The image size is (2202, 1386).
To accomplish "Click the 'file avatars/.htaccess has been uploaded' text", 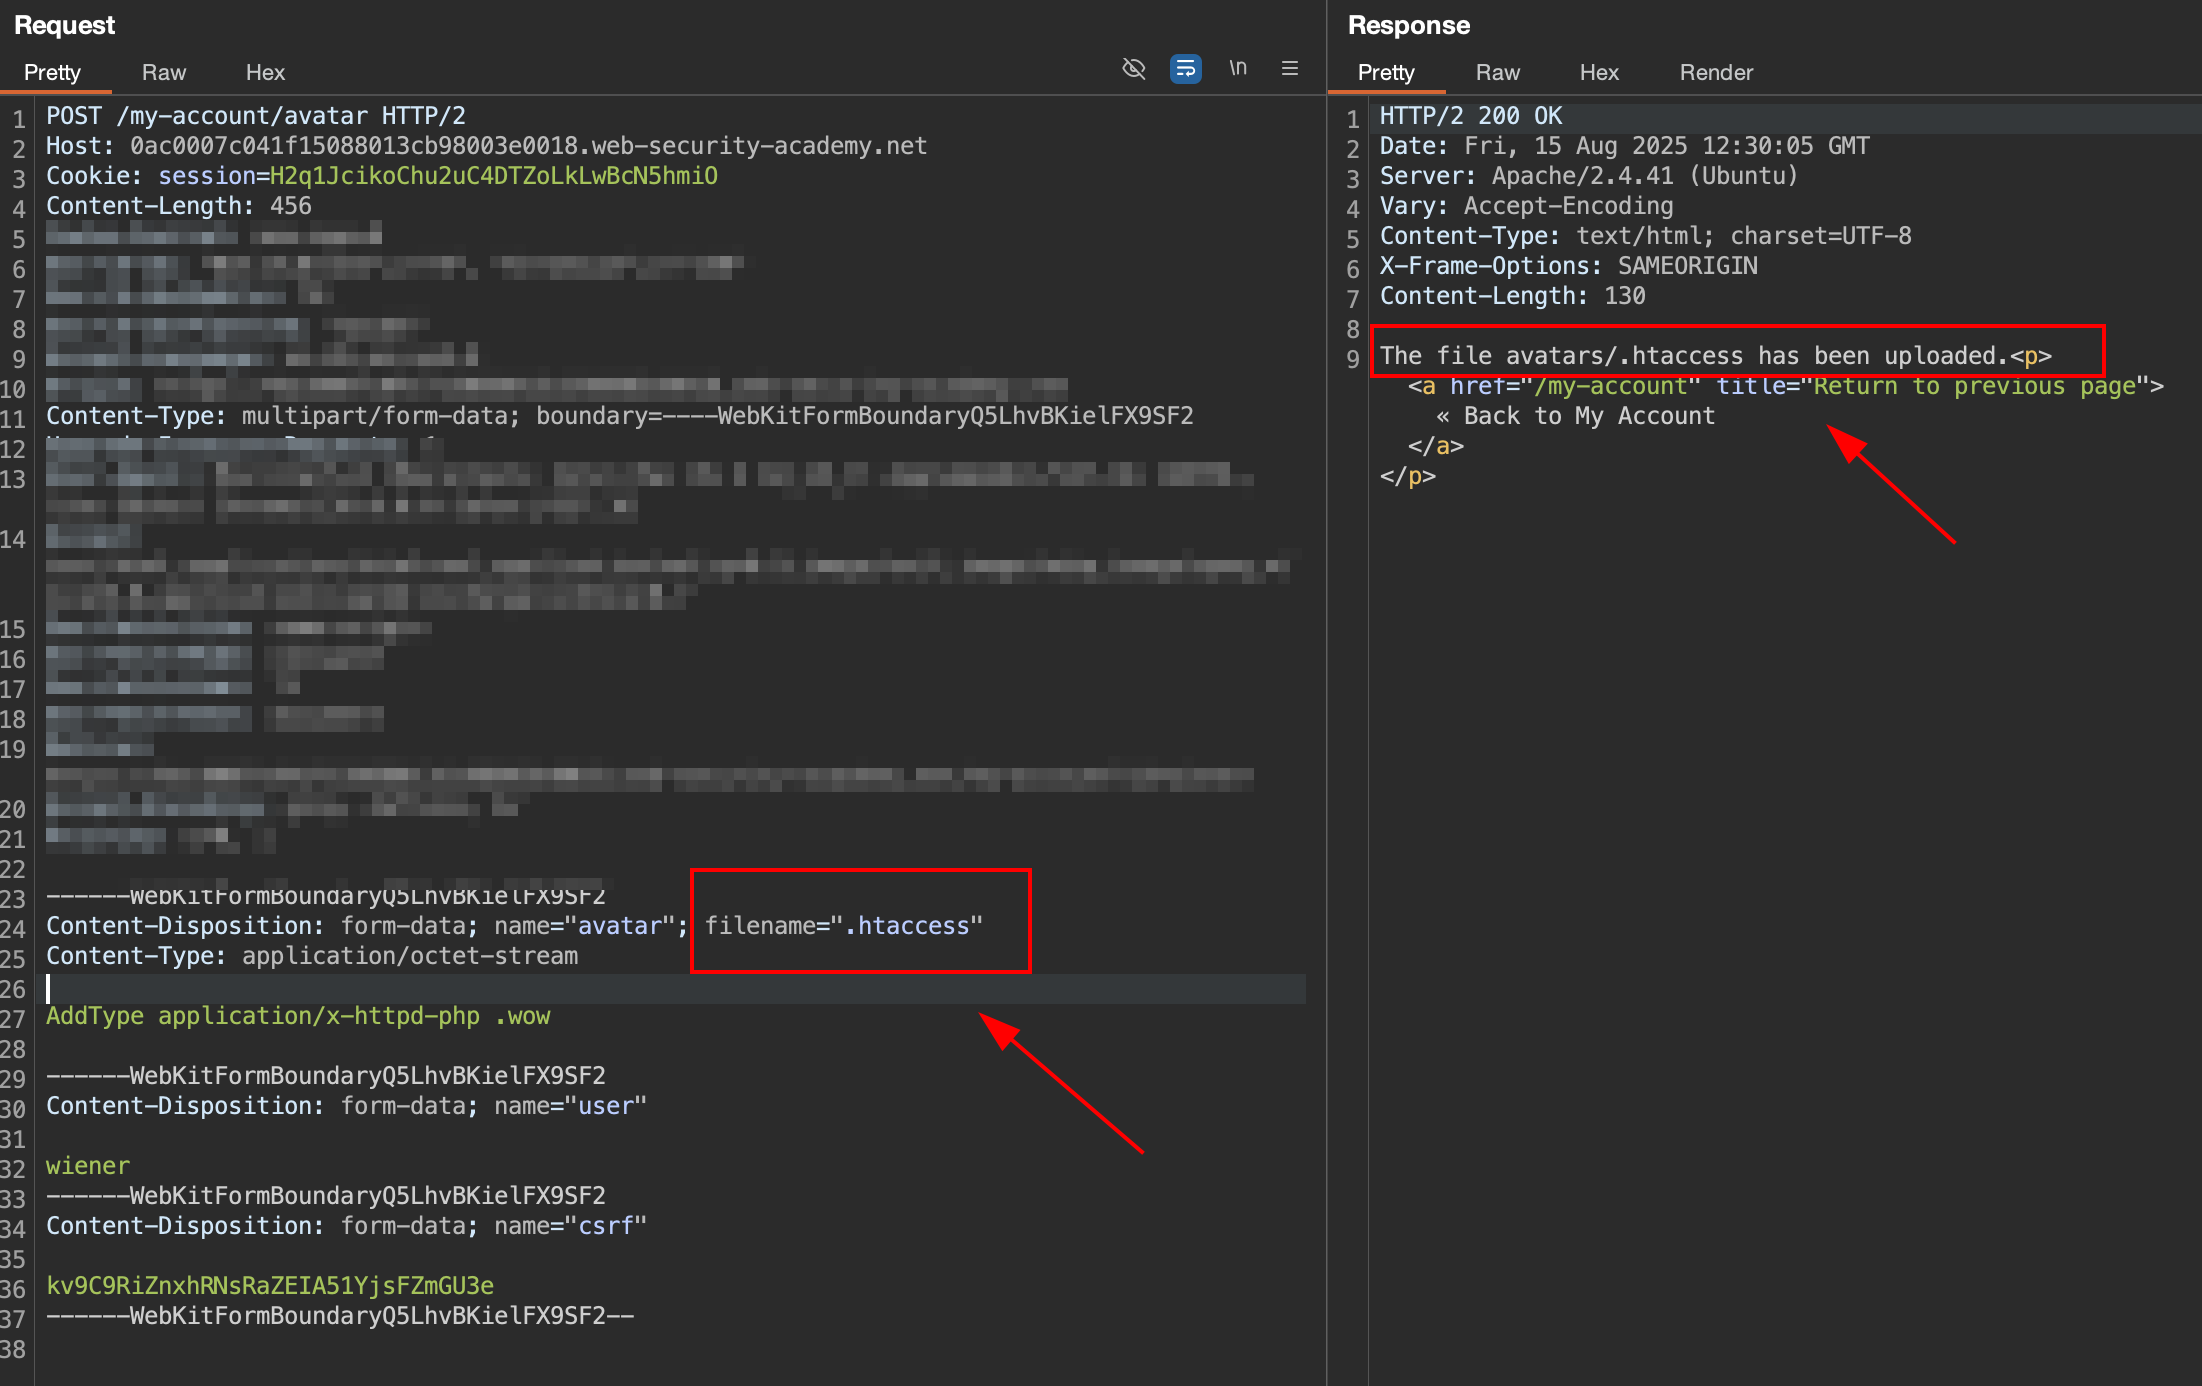I will click(1694, 356).
